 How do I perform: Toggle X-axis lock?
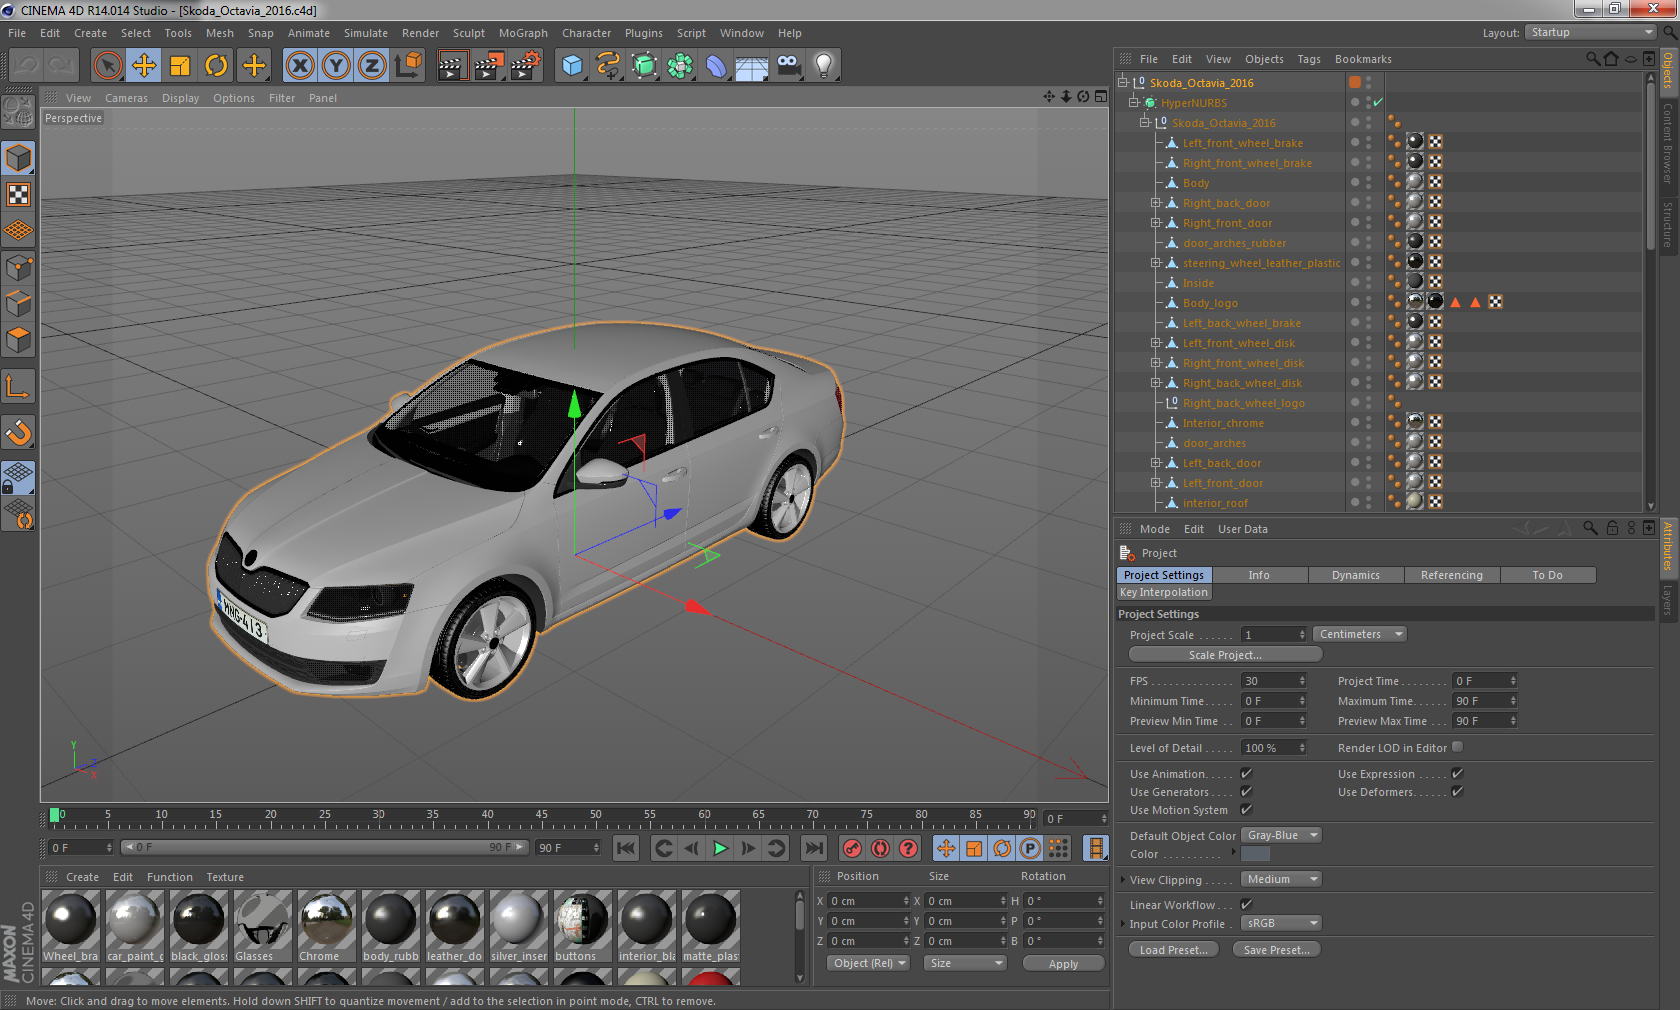point(299,66)
